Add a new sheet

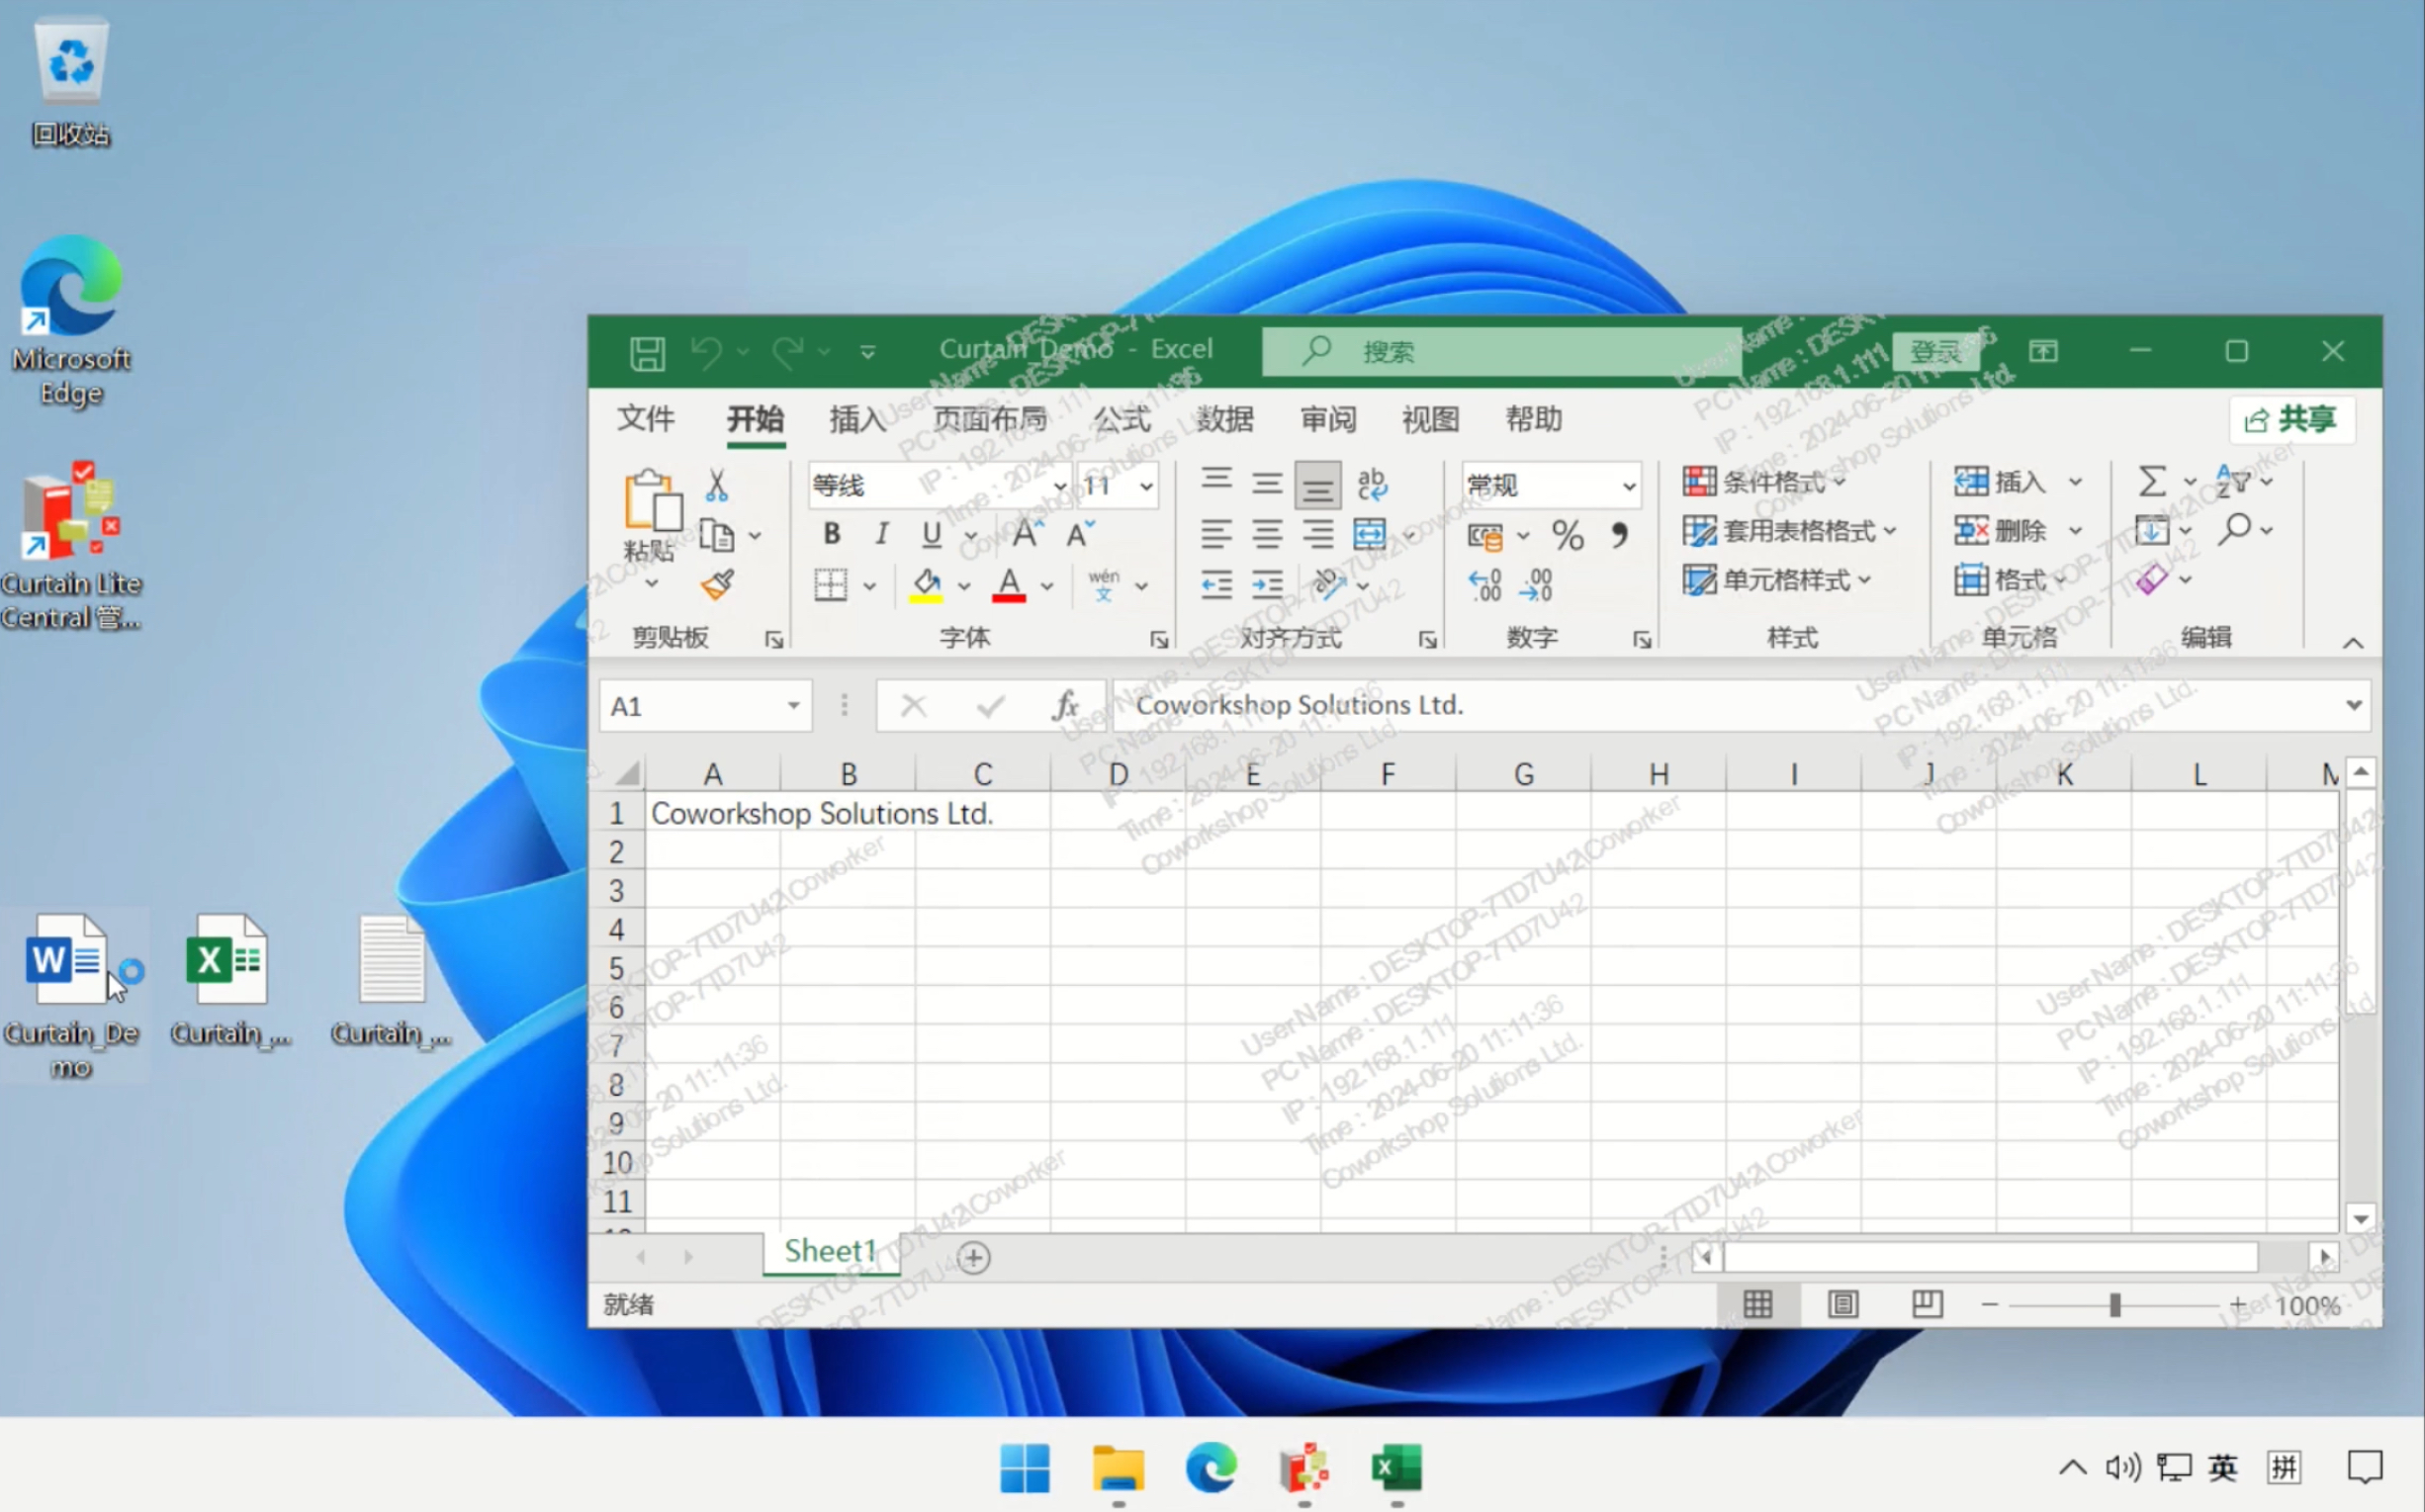973,1257
